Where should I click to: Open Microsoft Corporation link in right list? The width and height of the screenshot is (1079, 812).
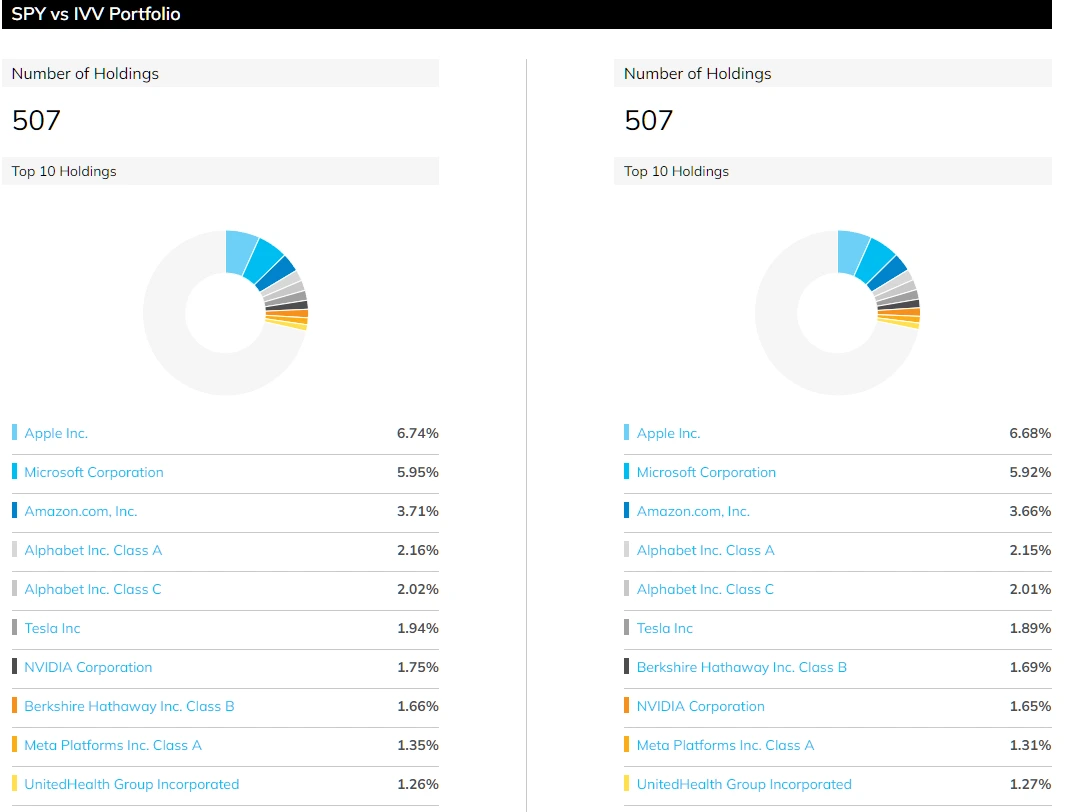coord(706,472)
